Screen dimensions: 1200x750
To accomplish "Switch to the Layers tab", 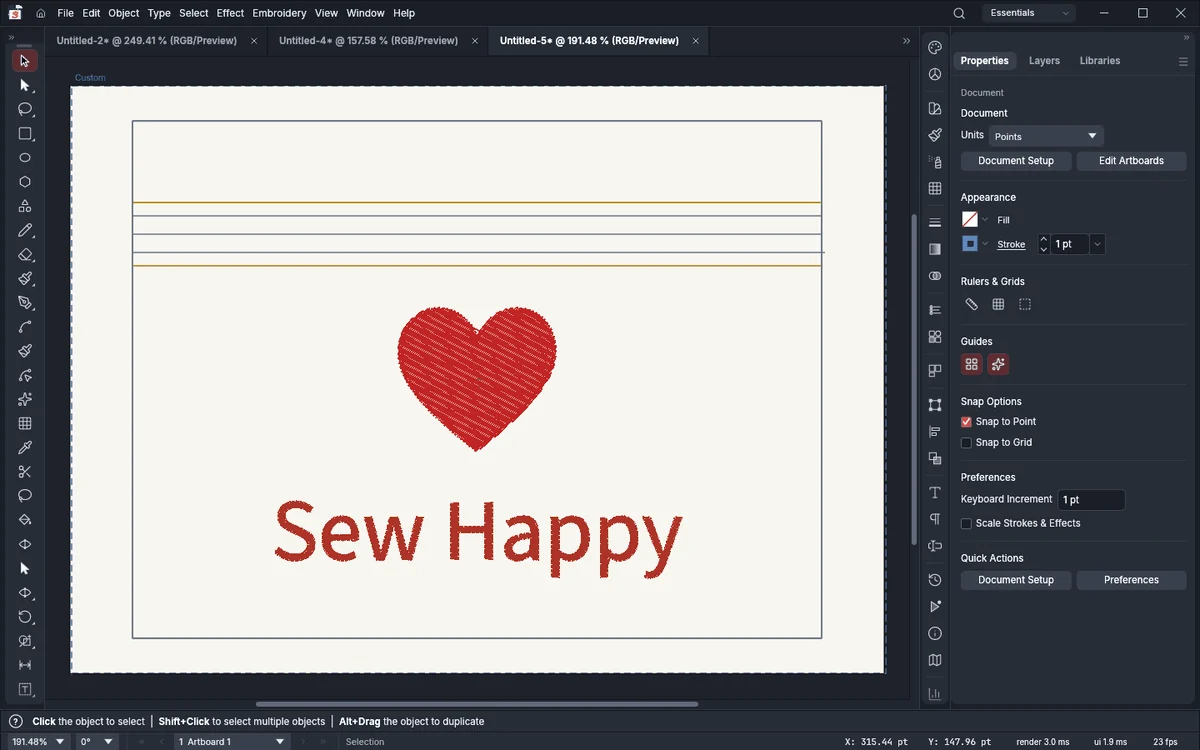I will pos(1044,61).
